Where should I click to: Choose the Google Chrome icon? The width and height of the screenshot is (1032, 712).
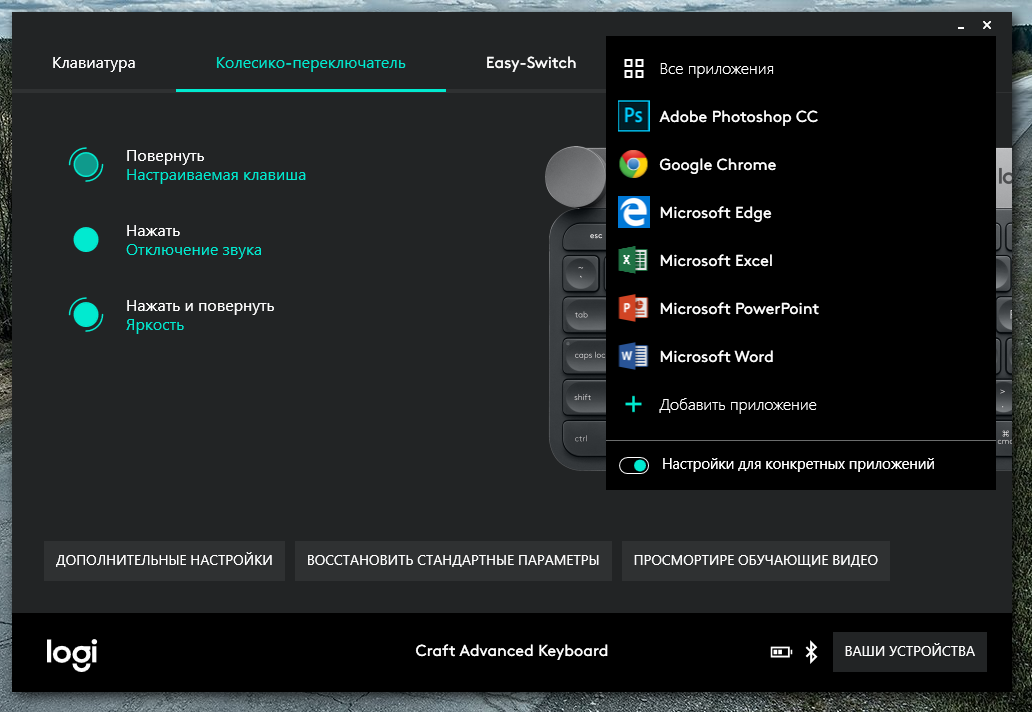point(634,165)
